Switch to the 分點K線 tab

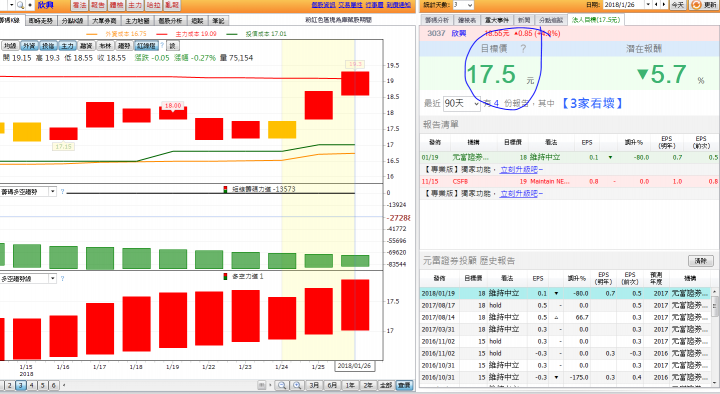coord(72,21)
